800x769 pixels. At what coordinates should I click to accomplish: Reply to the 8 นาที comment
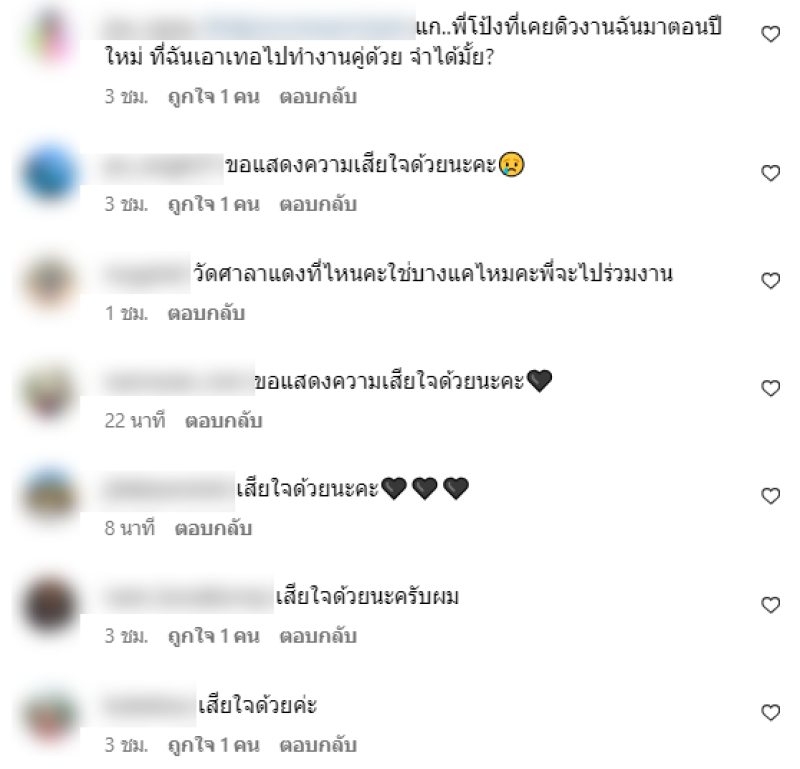[x=213, y=528]
